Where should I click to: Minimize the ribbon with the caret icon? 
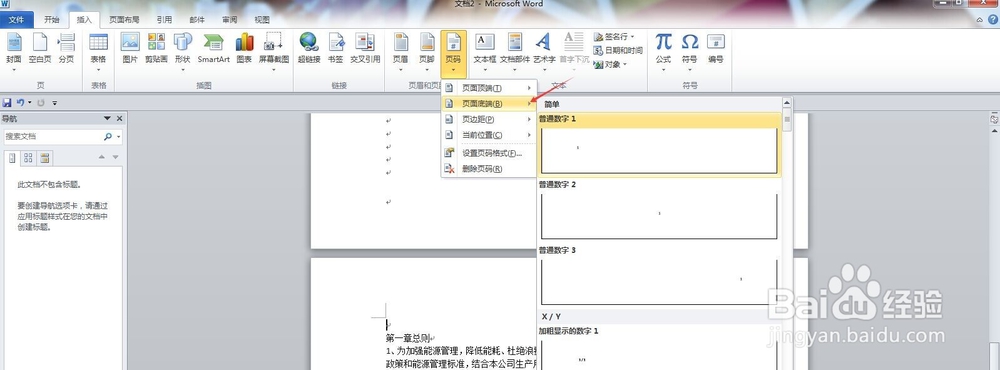pos(980,20)
